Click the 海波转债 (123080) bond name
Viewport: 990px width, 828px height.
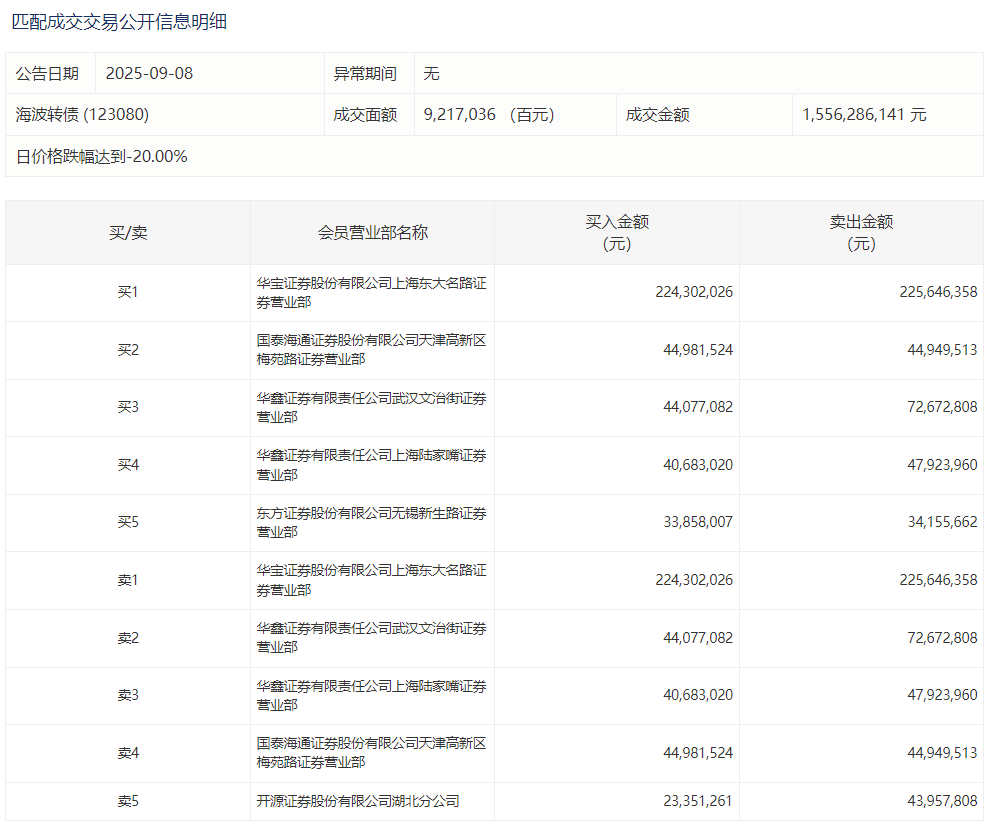(x=82, y=115)
